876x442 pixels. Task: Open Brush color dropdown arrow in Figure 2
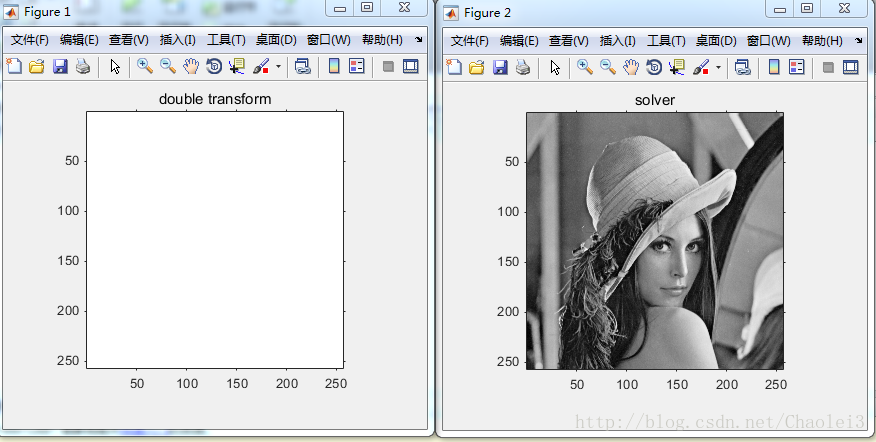tap(718, 68)
